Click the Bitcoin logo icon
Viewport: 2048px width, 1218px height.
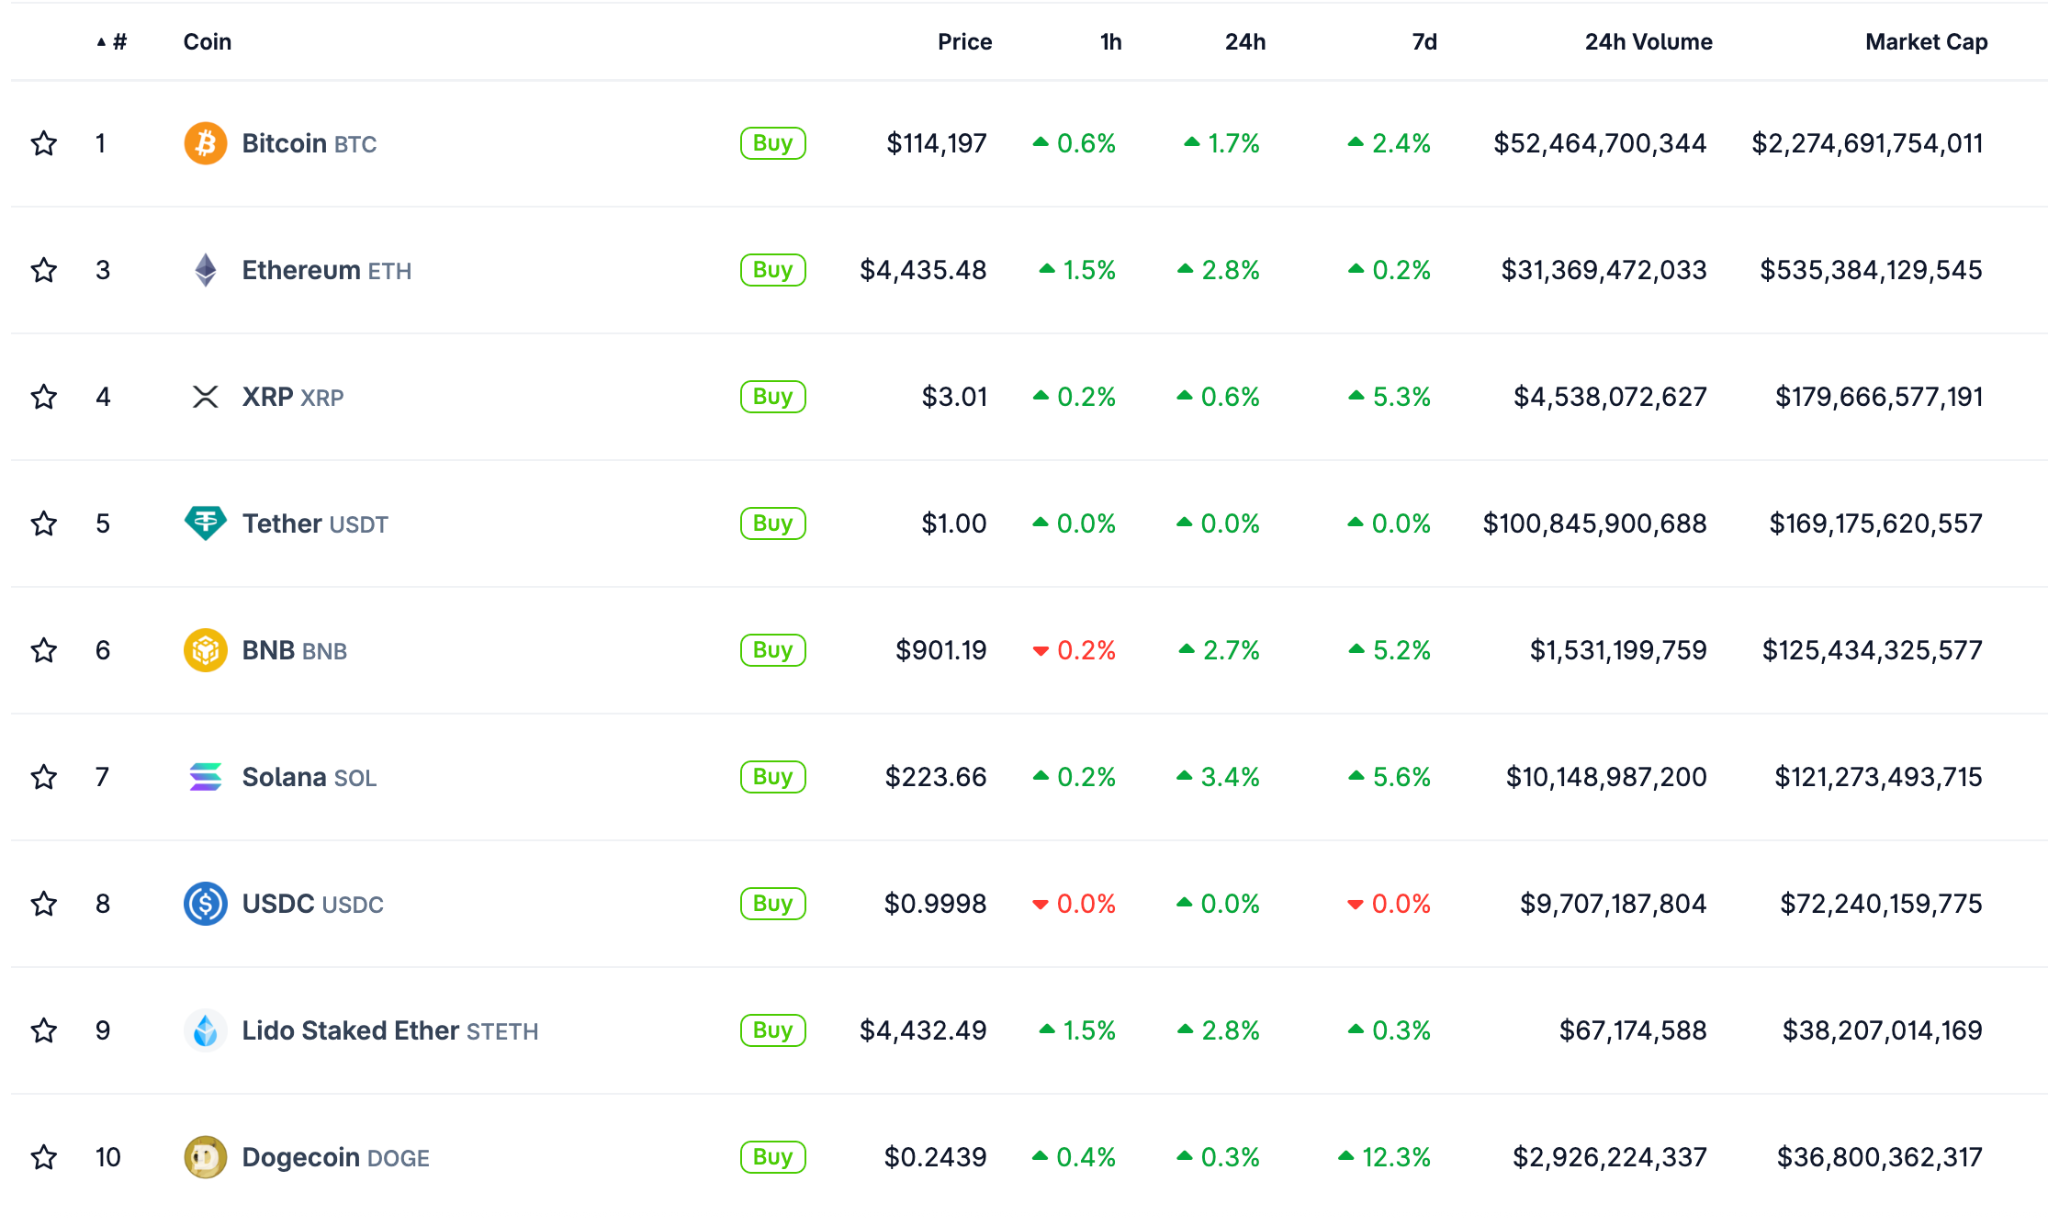coord(205,143)
